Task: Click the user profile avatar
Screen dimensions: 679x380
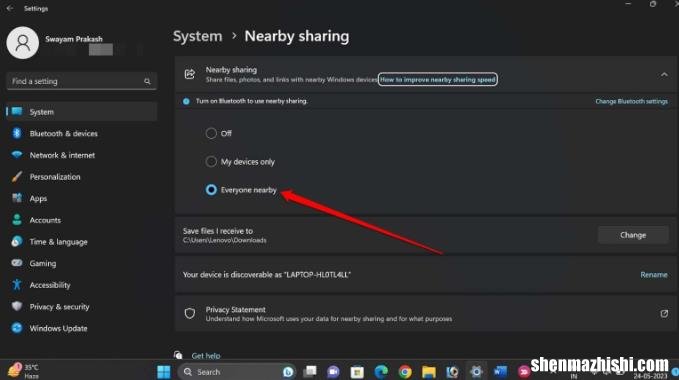Action: (x=23, y=42)
